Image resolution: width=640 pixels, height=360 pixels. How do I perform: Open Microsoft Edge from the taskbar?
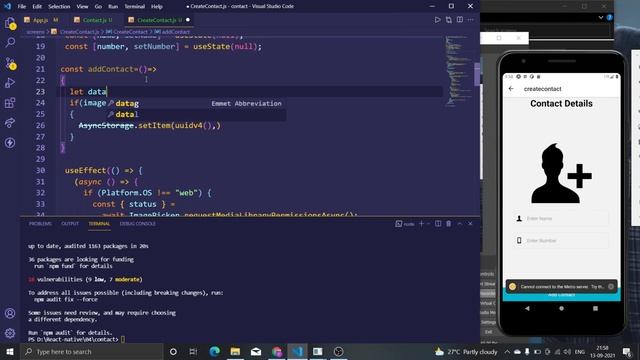pyautogui.click(x=215, y=351)
